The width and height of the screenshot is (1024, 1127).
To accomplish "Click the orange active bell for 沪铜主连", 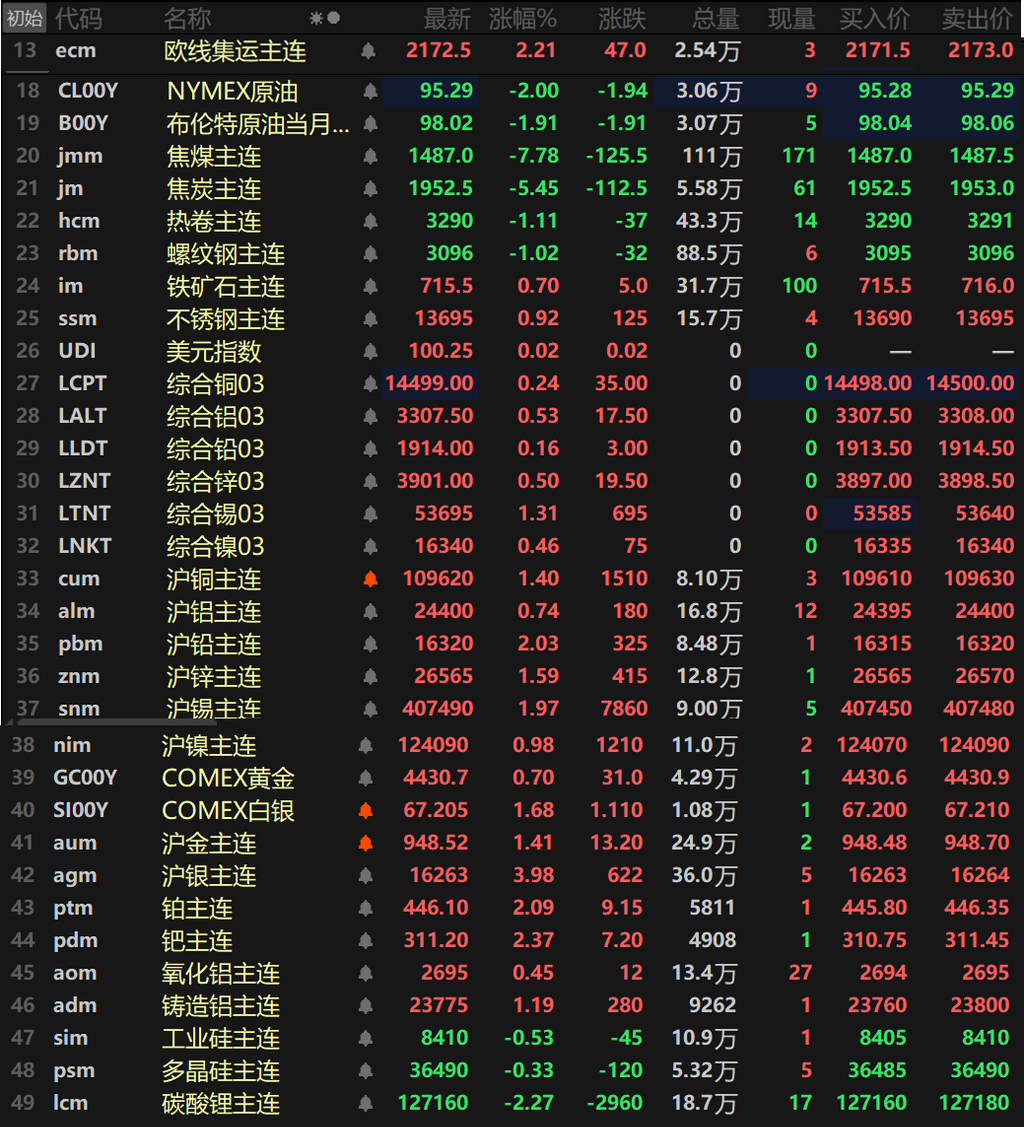I will click(x=370, y=579).
